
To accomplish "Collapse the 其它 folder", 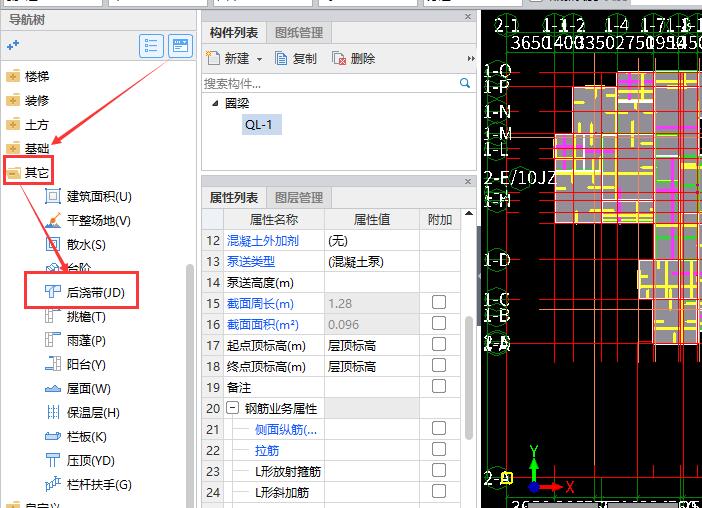I will [13, 172].
